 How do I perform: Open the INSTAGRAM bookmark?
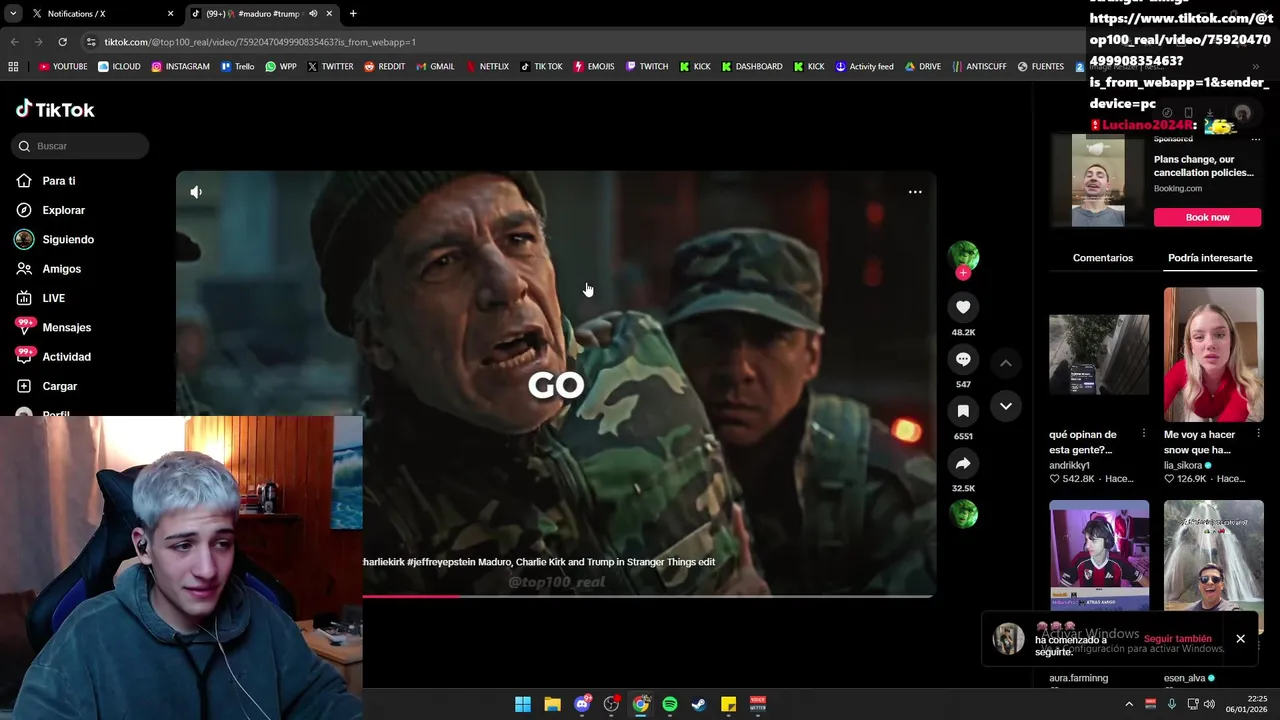coord(181,67)
